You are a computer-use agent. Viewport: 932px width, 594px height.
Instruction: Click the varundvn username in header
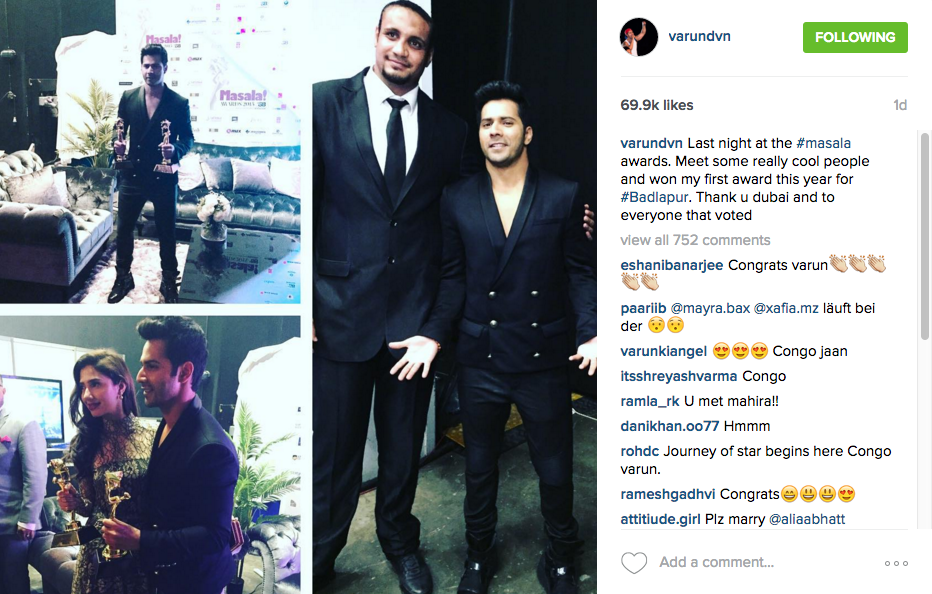699,36
